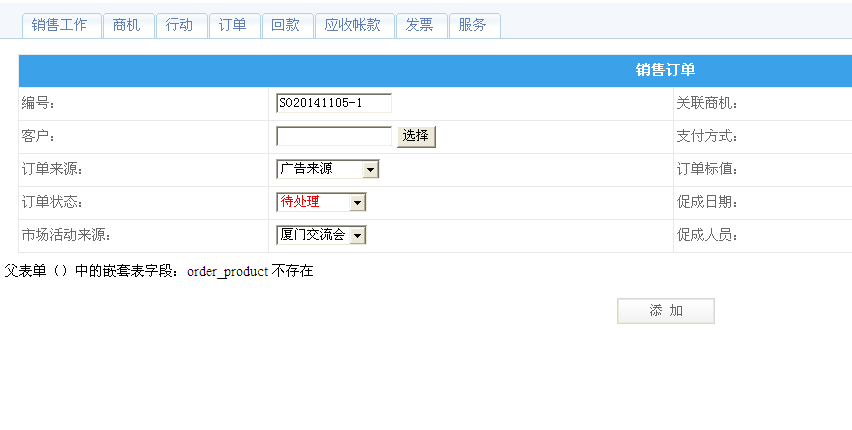852x430 pixels.
Task: Click the 编号: label
Action: (x=38, y=103)
